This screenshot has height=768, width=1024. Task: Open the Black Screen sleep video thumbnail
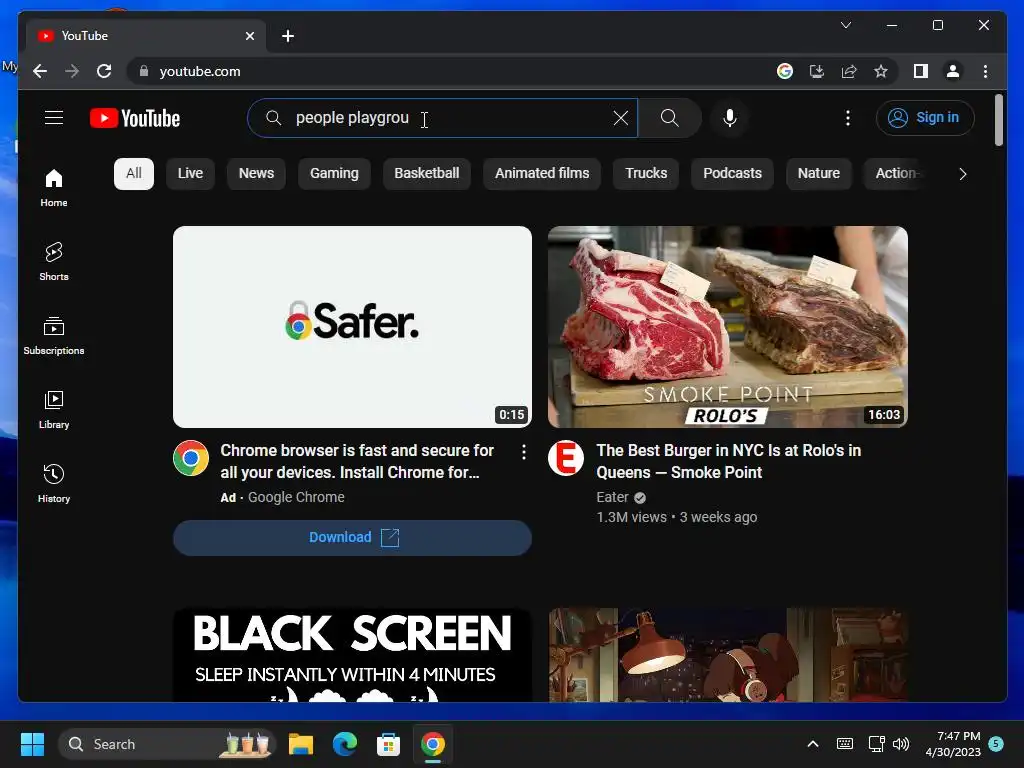pos(352,655)
